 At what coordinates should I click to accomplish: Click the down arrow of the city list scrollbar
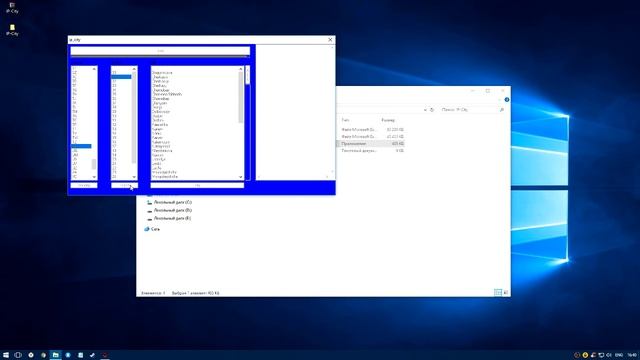point(240,177)
